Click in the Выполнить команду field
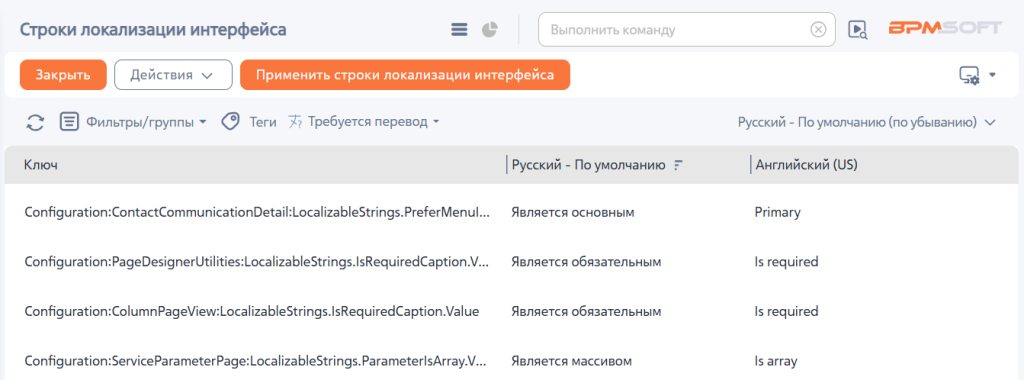1024x380 pixels. pos(676,30)
